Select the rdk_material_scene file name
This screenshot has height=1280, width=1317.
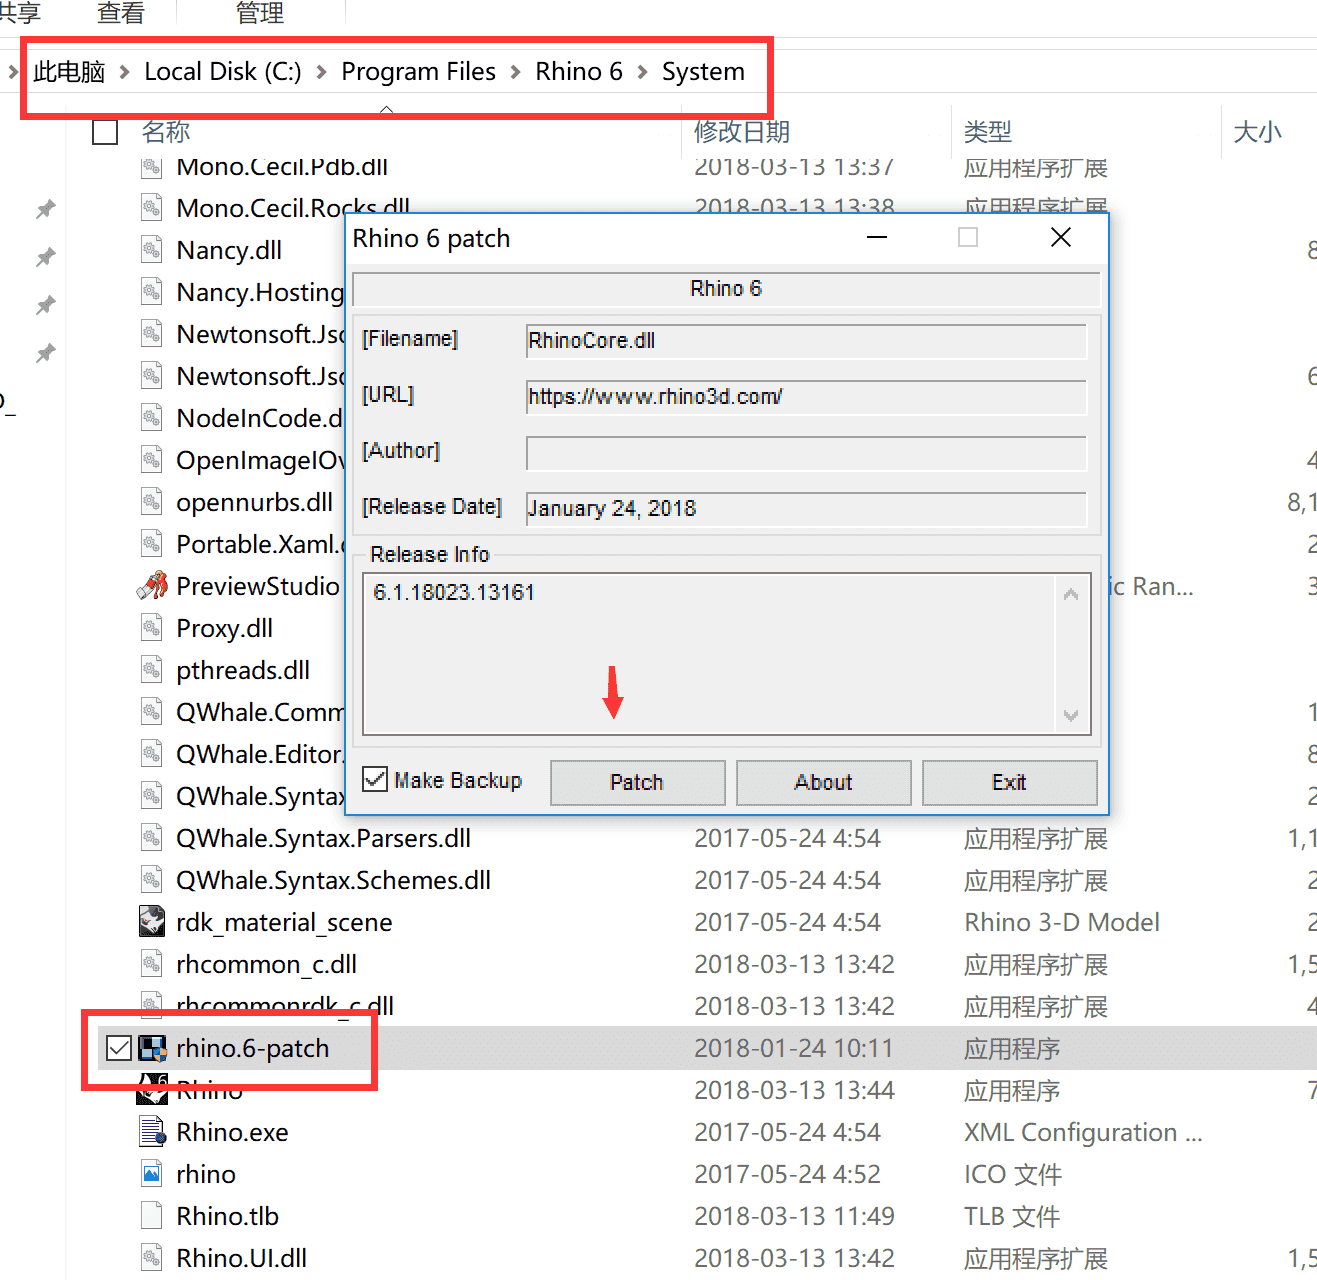pyautogui.click(x=284, y=922)
